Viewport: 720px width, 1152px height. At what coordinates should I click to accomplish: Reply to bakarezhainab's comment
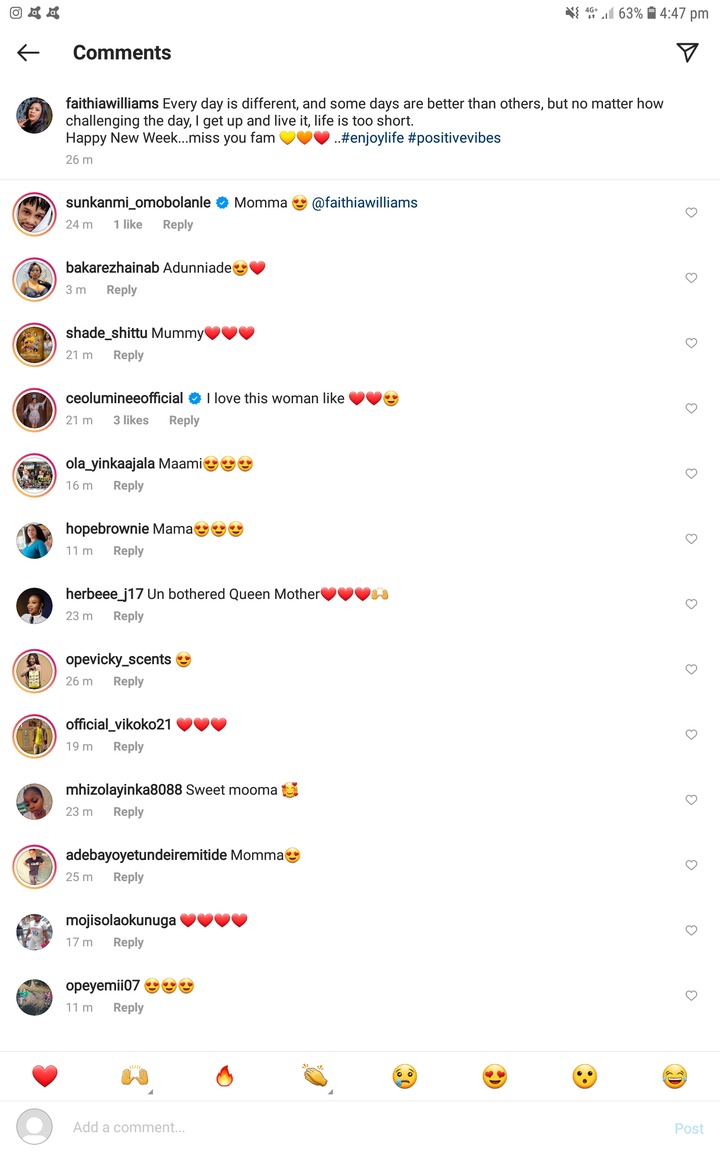(122, 289)
